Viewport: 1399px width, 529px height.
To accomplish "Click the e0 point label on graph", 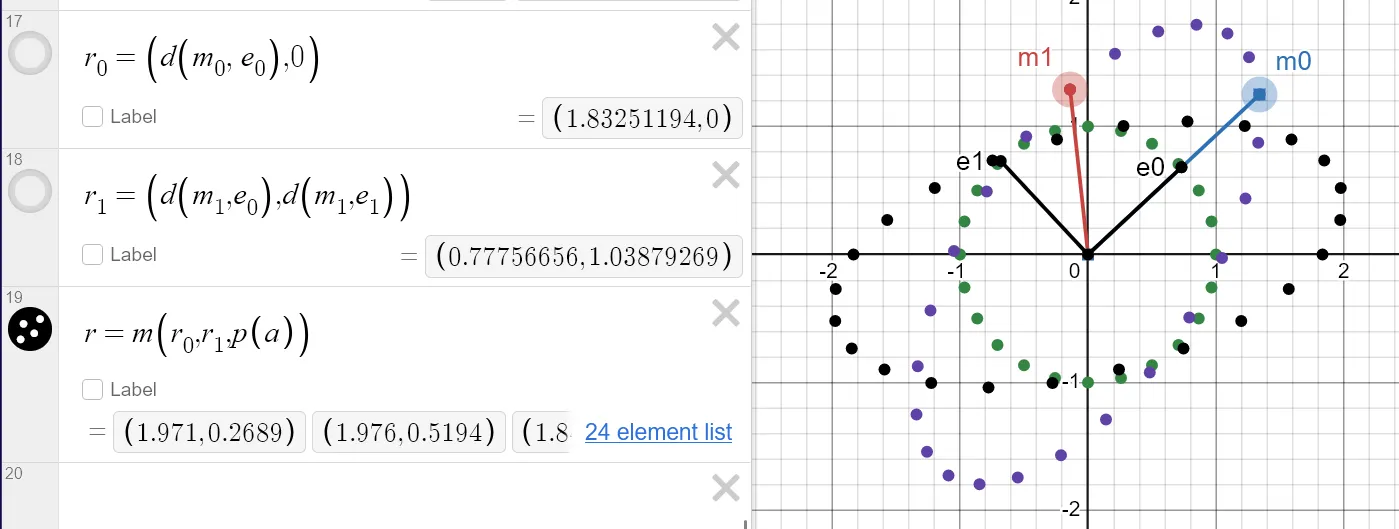I will [x=1150, y=168].
